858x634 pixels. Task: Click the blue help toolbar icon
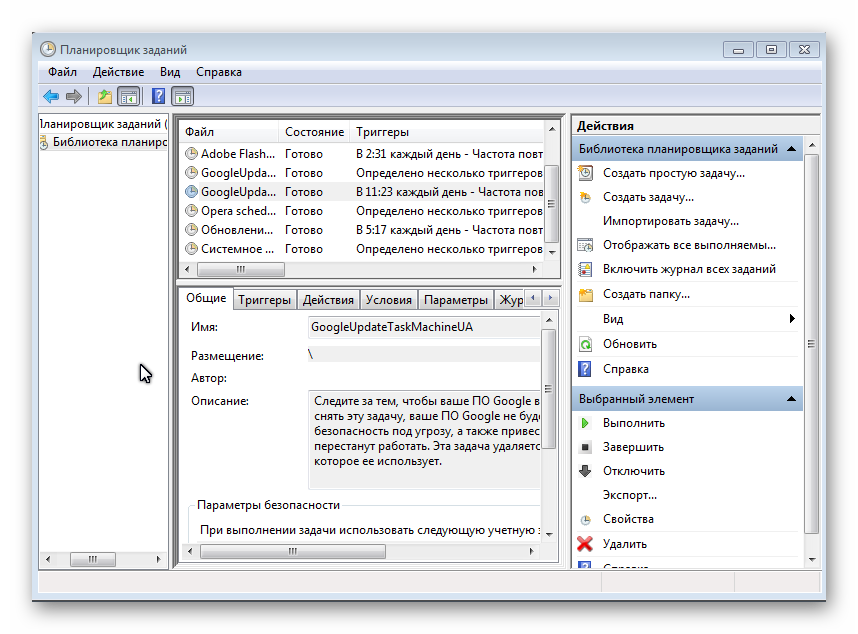158,97
